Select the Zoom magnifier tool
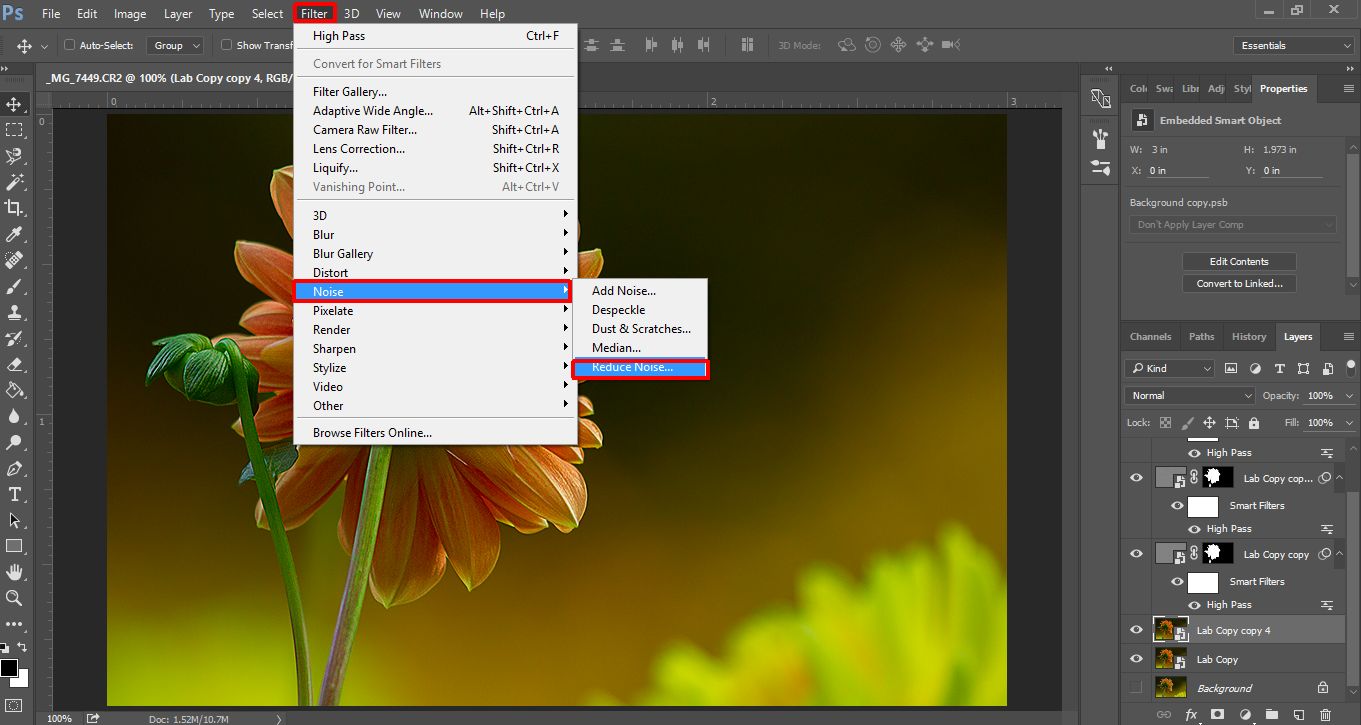 pyautogui.click(x=14, y=598)
